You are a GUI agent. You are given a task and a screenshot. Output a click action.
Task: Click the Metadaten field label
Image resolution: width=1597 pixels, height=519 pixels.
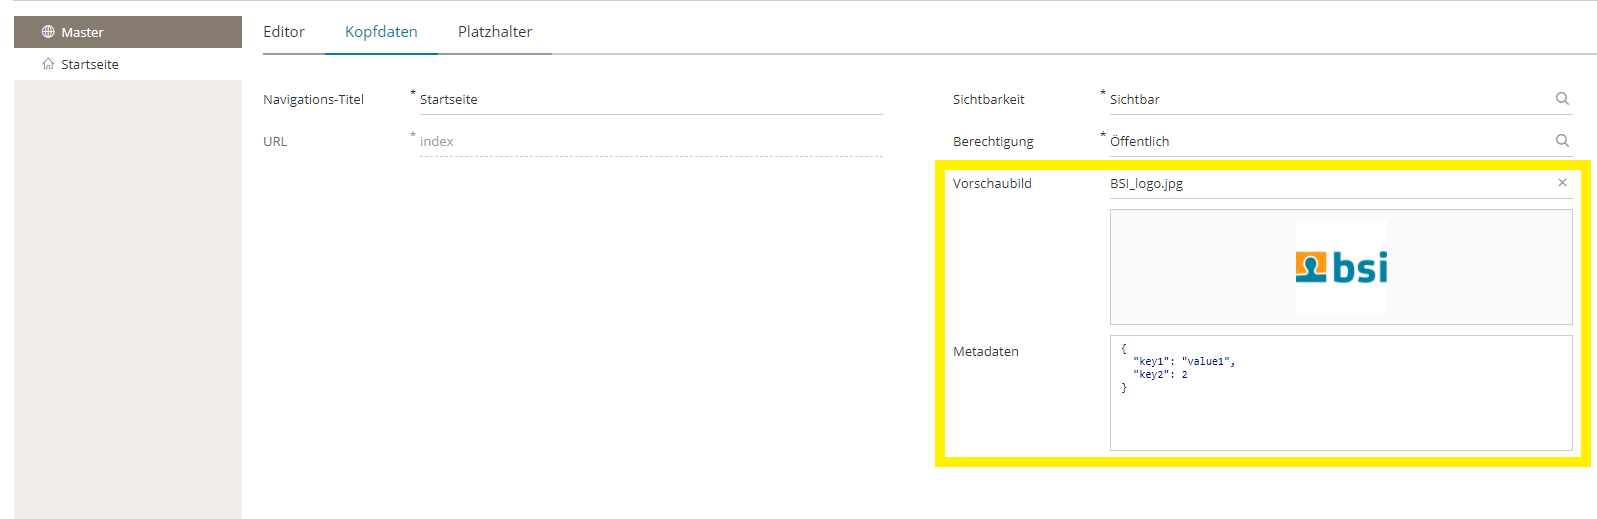(986, 352)
